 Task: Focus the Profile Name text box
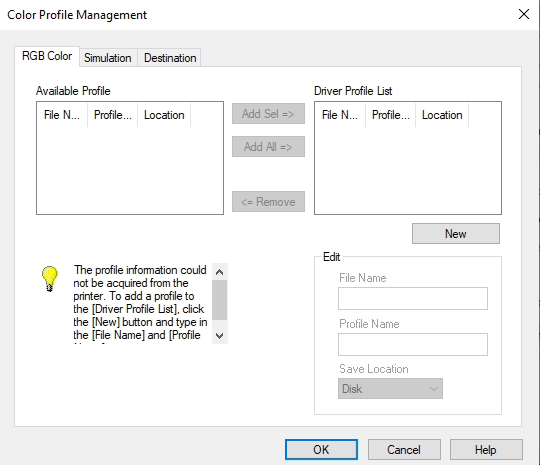click(413, 344)
